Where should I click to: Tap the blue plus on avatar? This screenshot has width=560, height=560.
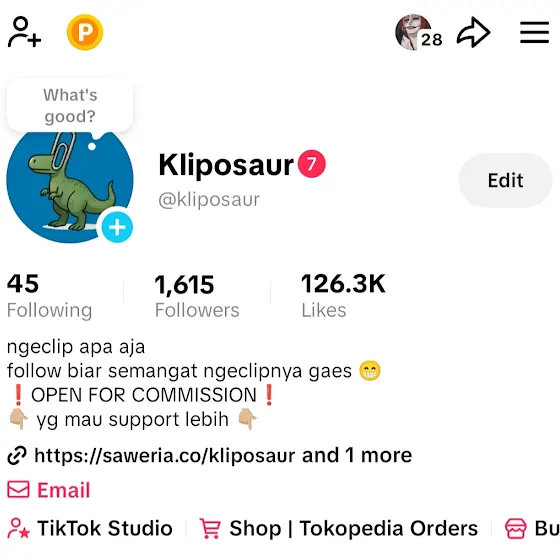[117, 227]
